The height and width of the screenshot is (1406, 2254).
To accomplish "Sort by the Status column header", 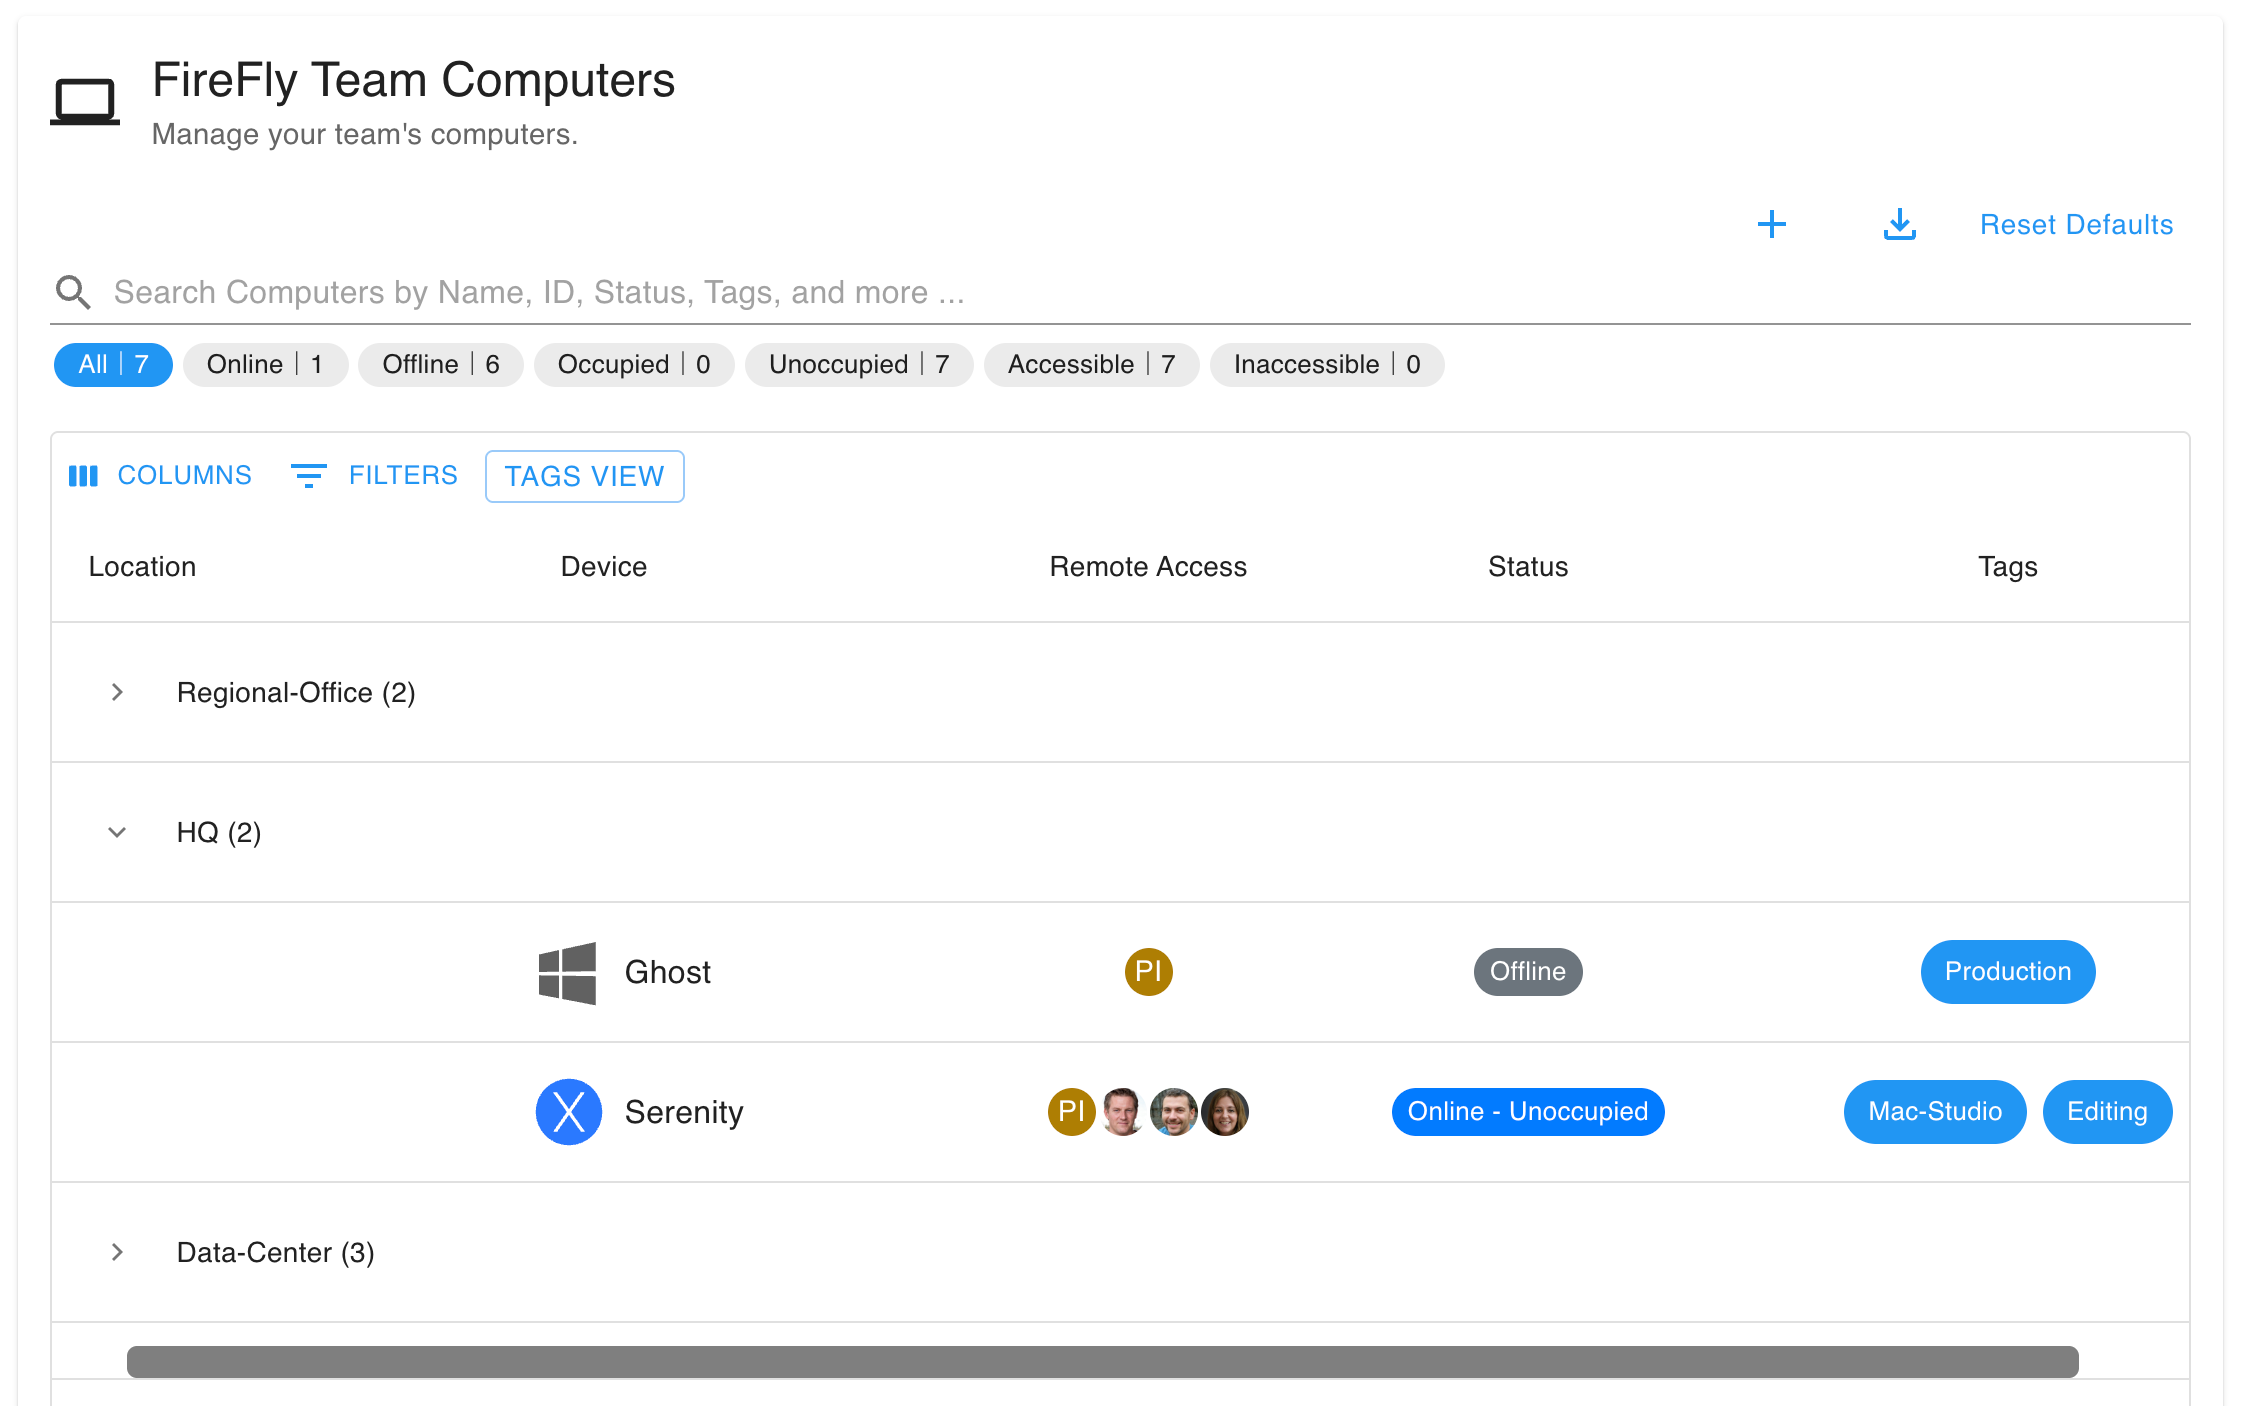I will [x=1528, y=567].
